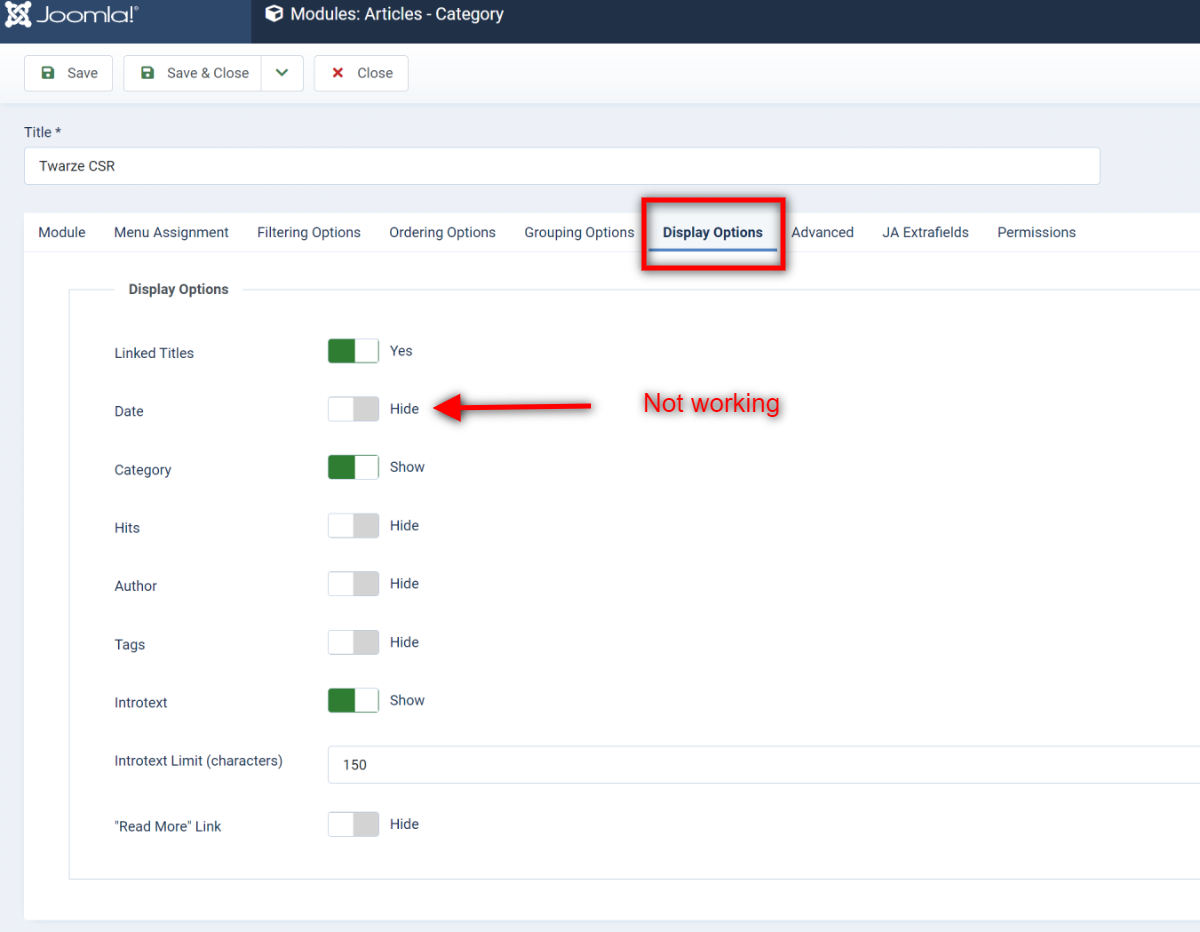Switch to the Menu Assignment tab
This screenshot has width=1200, height=932.
click(171, 232)
